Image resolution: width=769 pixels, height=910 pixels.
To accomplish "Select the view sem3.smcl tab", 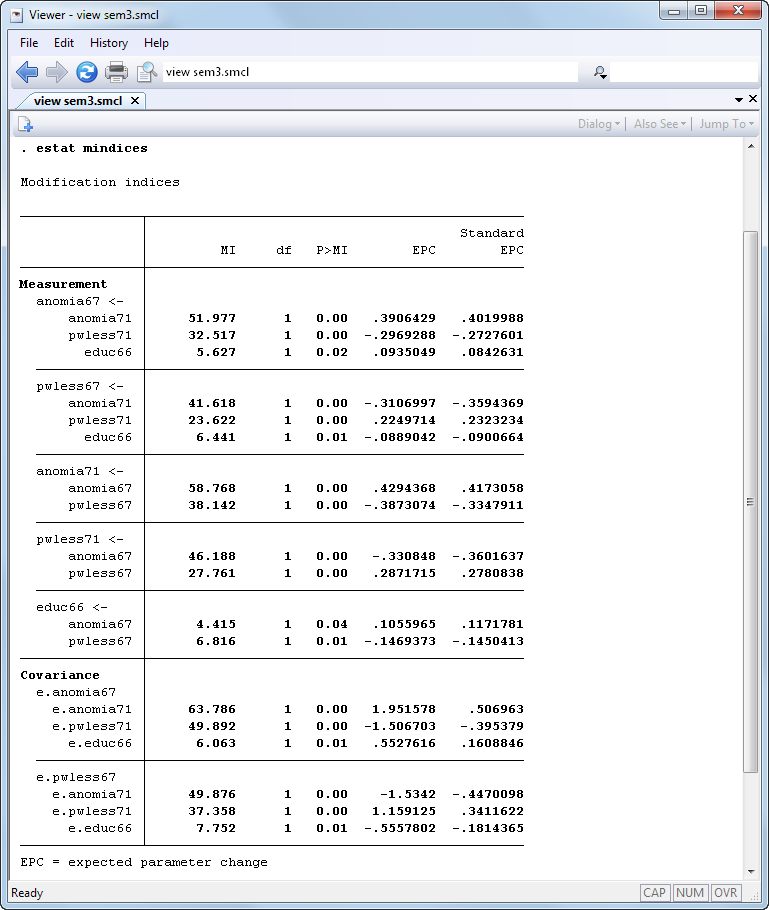I will pos(78,101).
